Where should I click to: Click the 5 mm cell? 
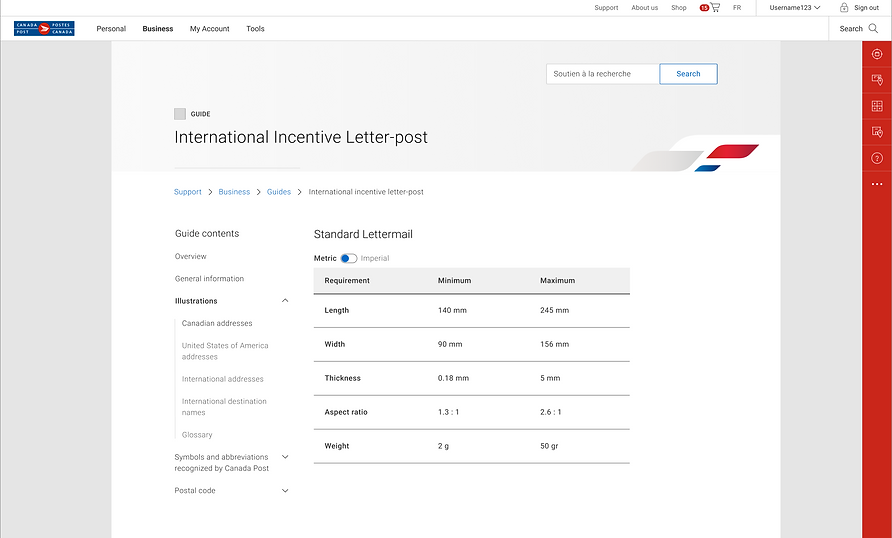pos(550,378)
